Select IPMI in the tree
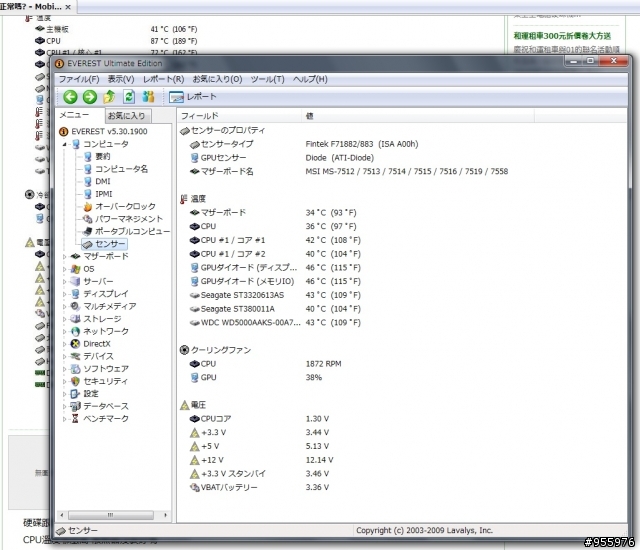 (x=104, y=194)
